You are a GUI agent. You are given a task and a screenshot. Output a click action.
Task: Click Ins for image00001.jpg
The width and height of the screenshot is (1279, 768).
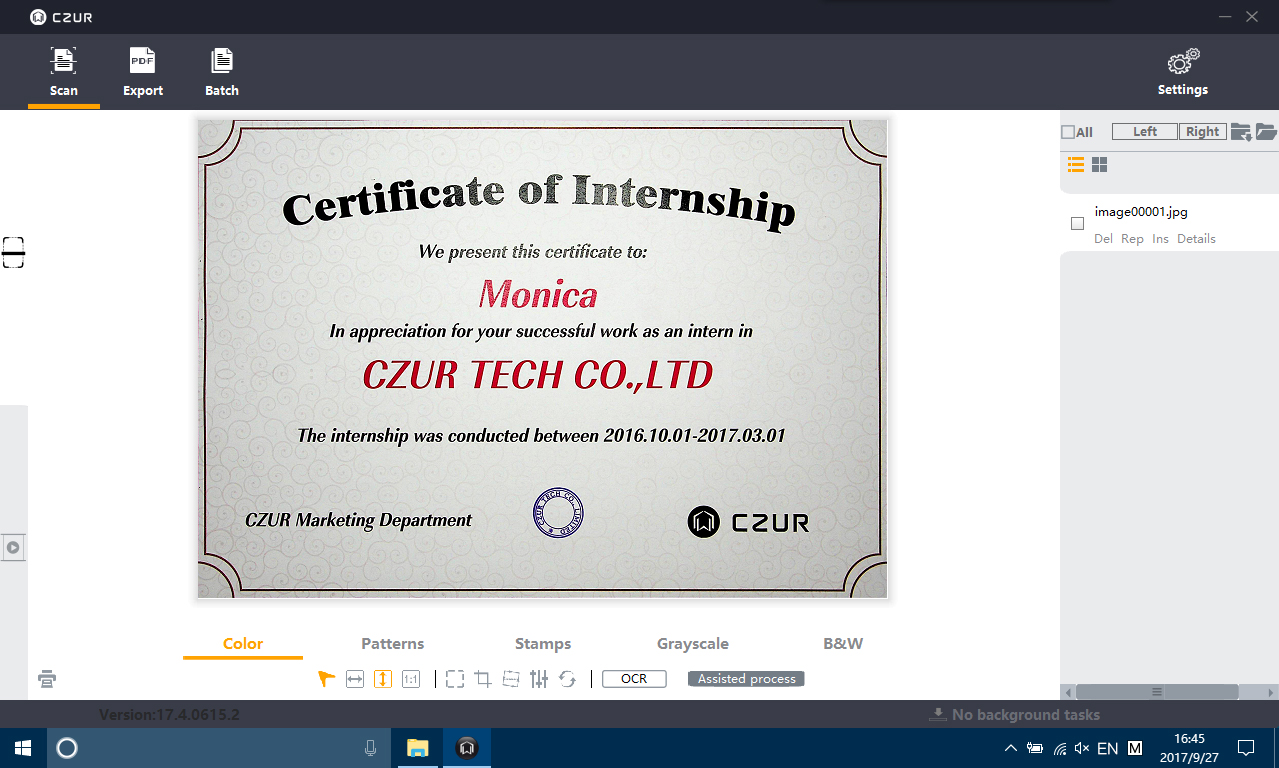(x=1160, y=239)
